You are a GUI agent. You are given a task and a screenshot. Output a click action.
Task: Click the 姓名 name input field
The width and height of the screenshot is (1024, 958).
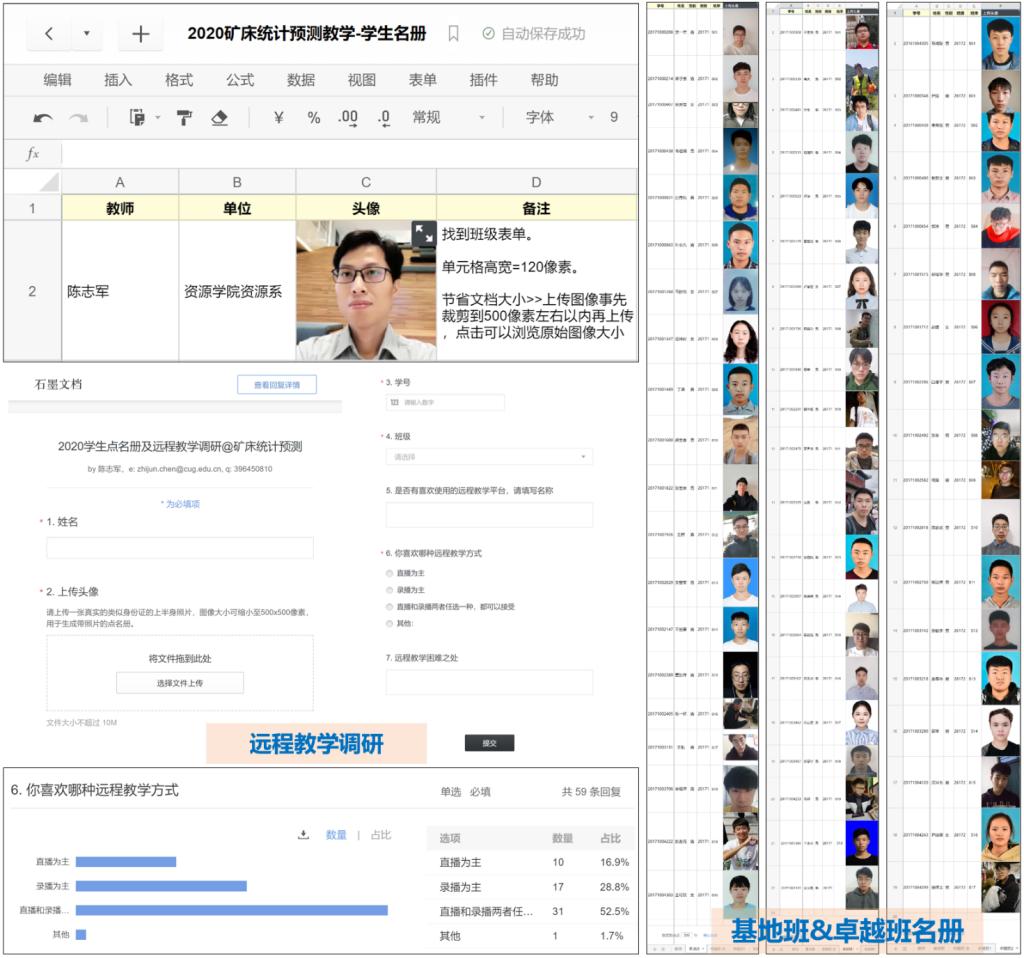coord(180,548)
